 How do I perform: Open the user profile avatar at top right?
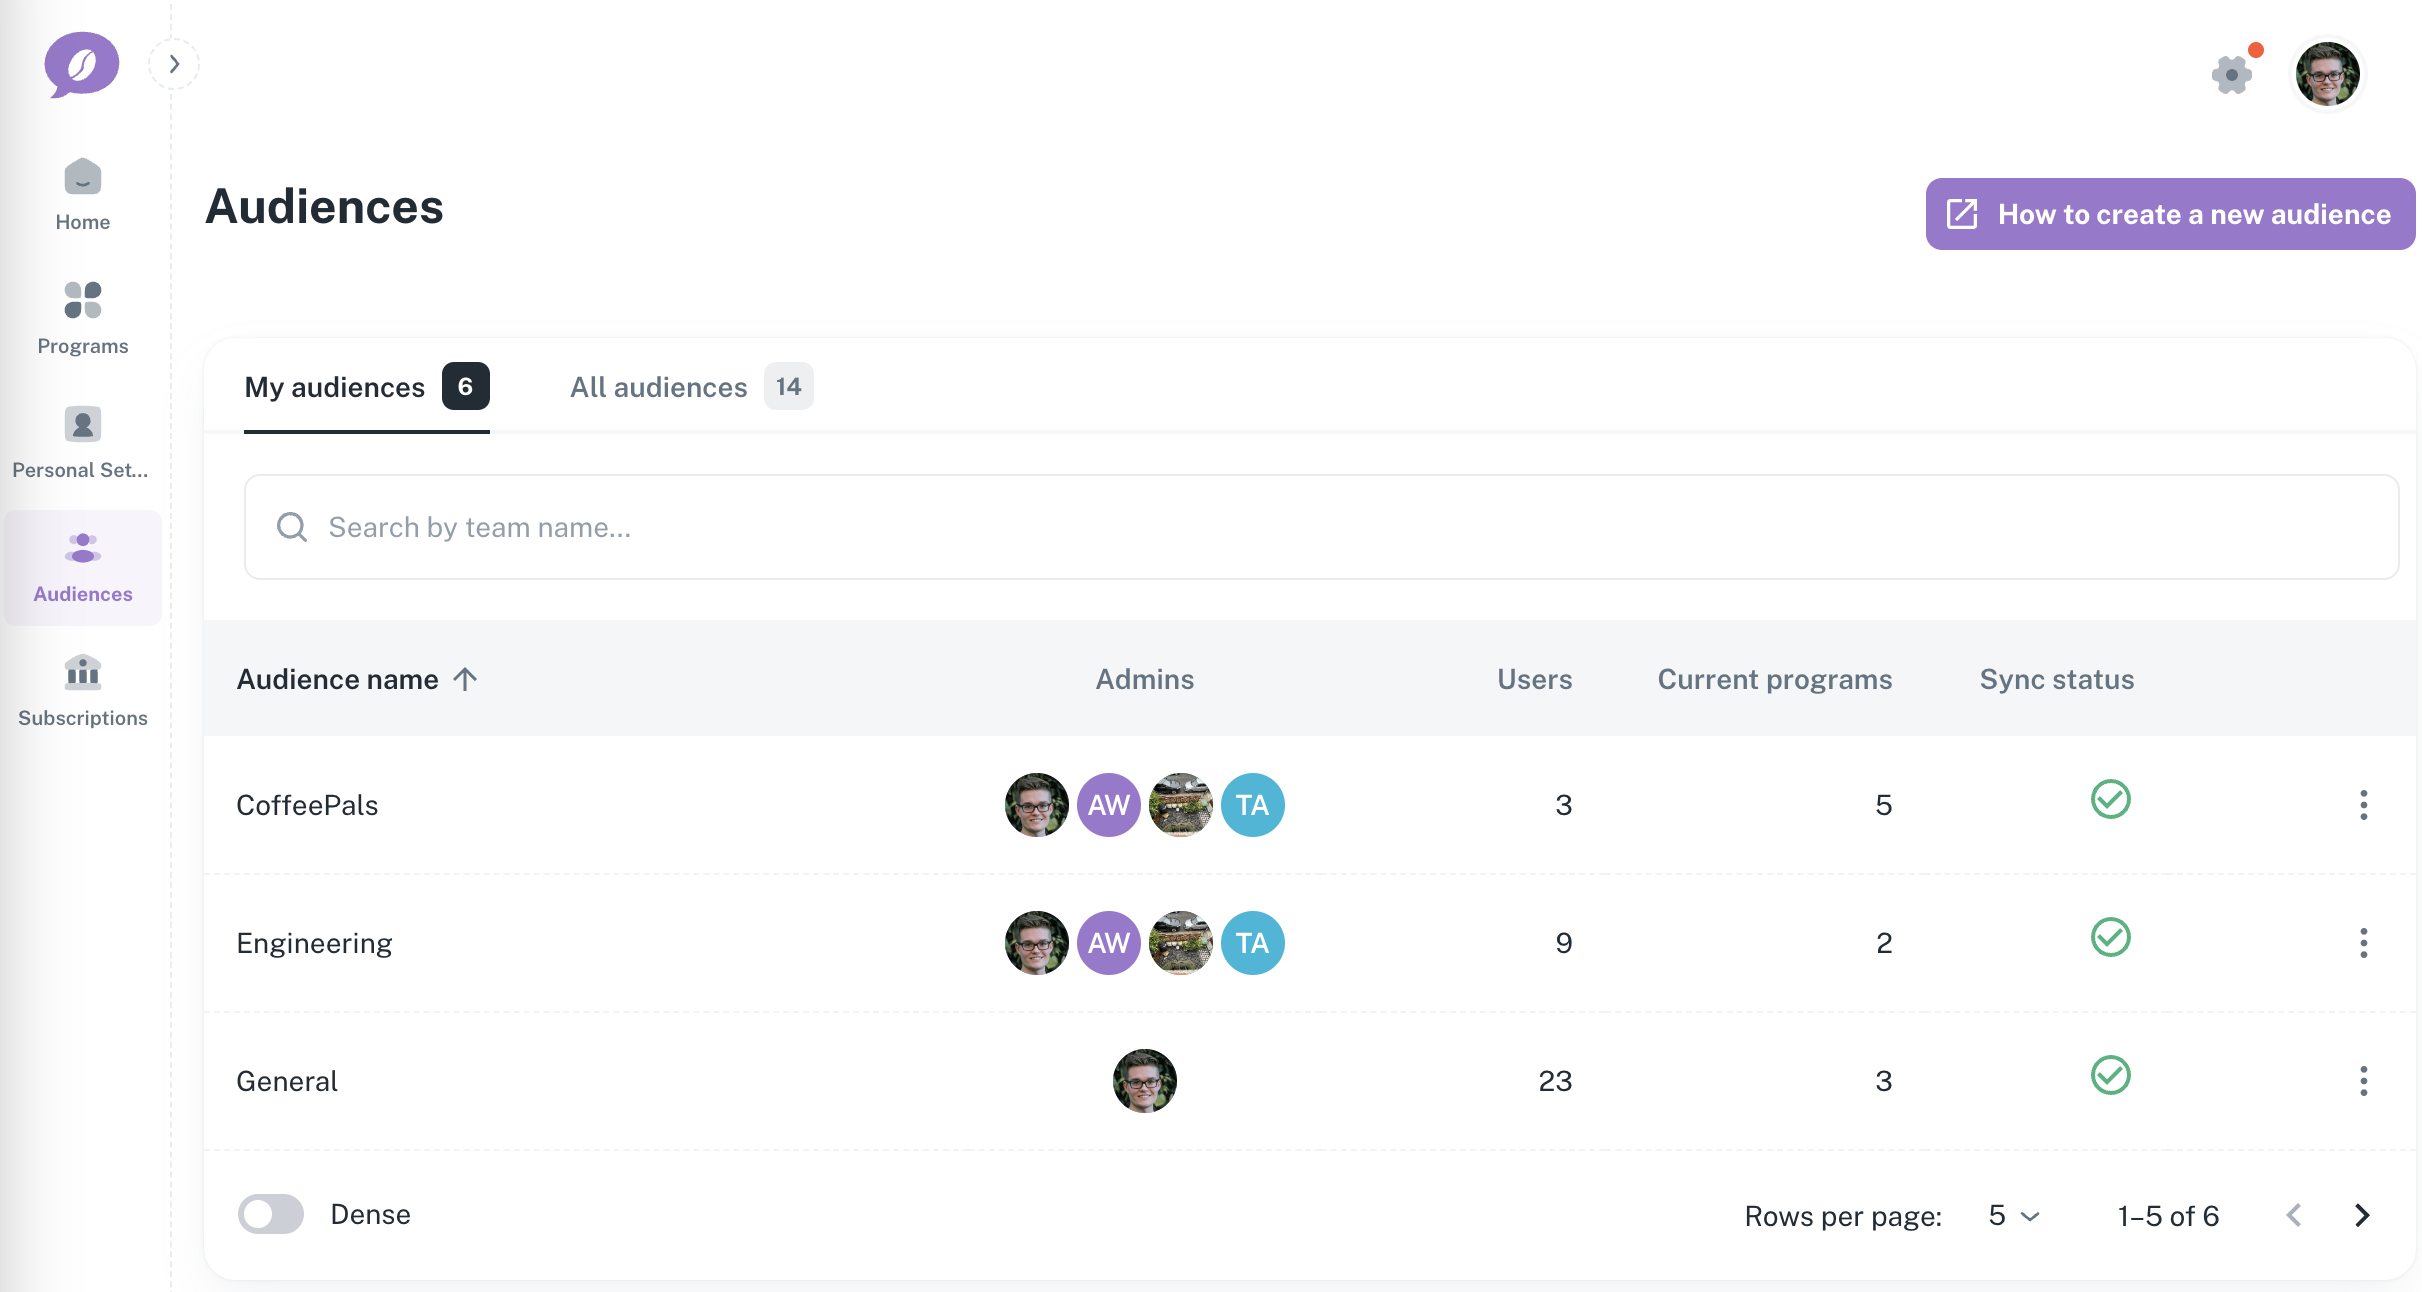[2327, 74]
